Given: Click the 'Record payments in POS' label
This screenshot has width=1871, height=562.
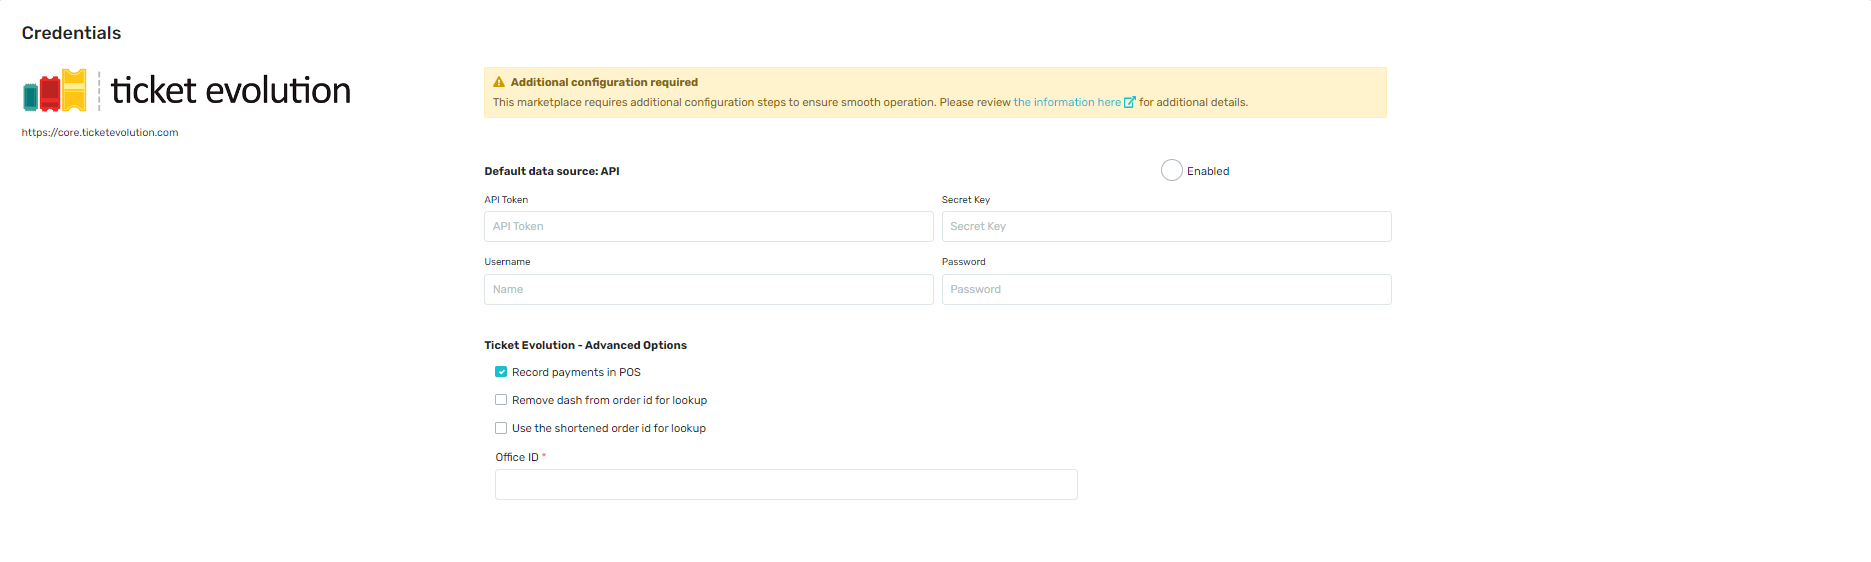Looking at the screenshot, I should click(x=576, y=372).
